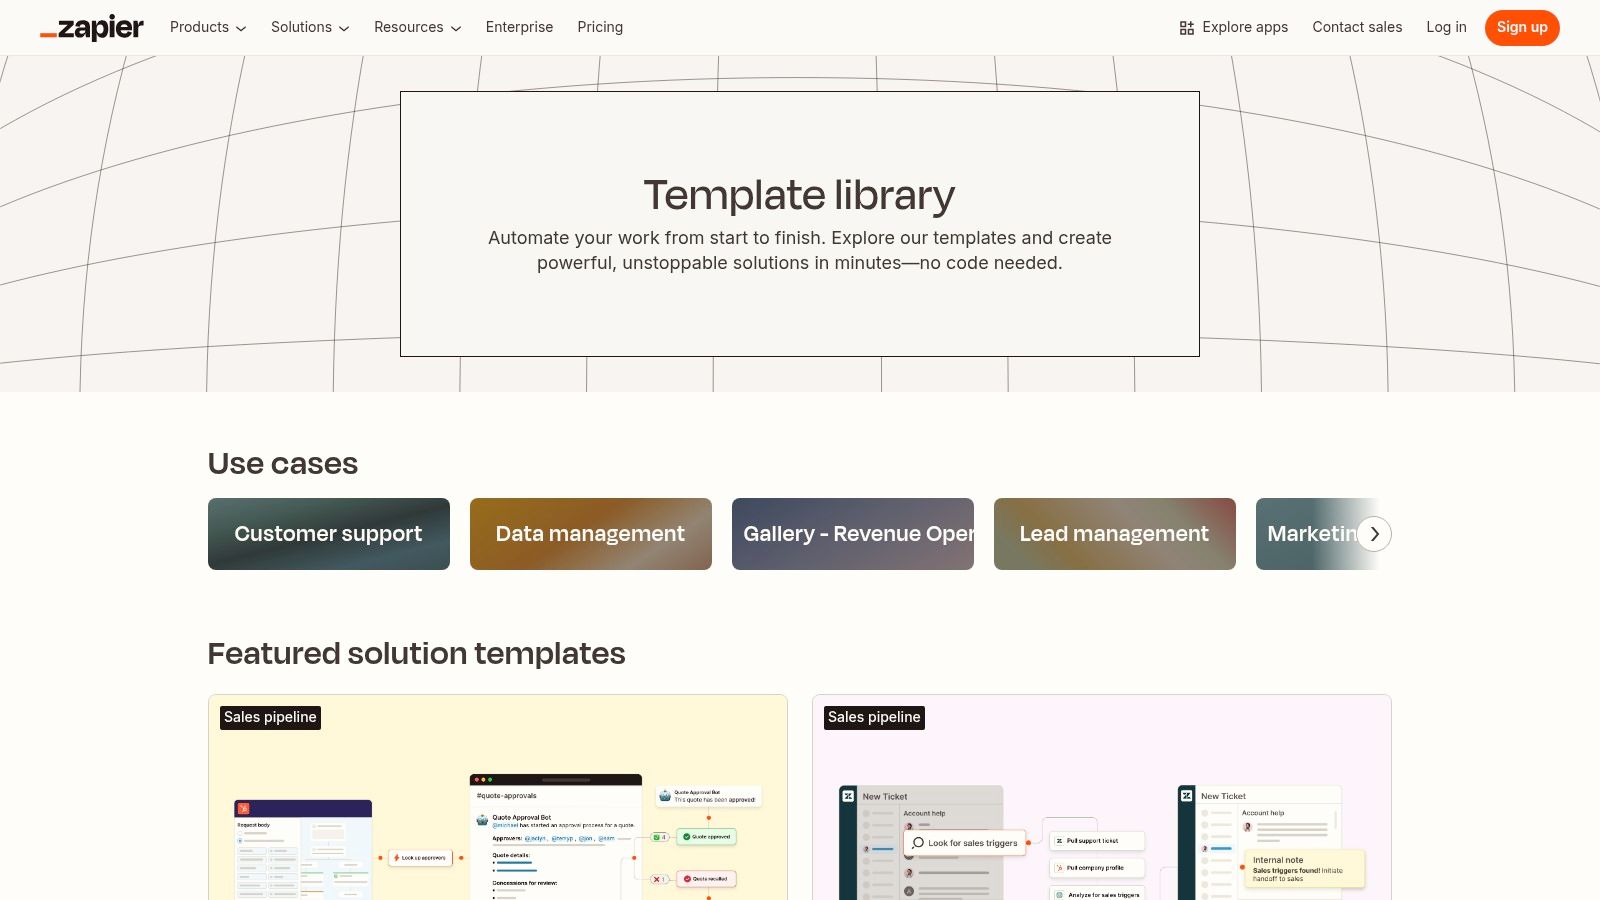Viewport: 1600px width, 900px height.
Task: Open the yellow Sales pipeline template
Action: pyautogui.click(x=497, y=800)
